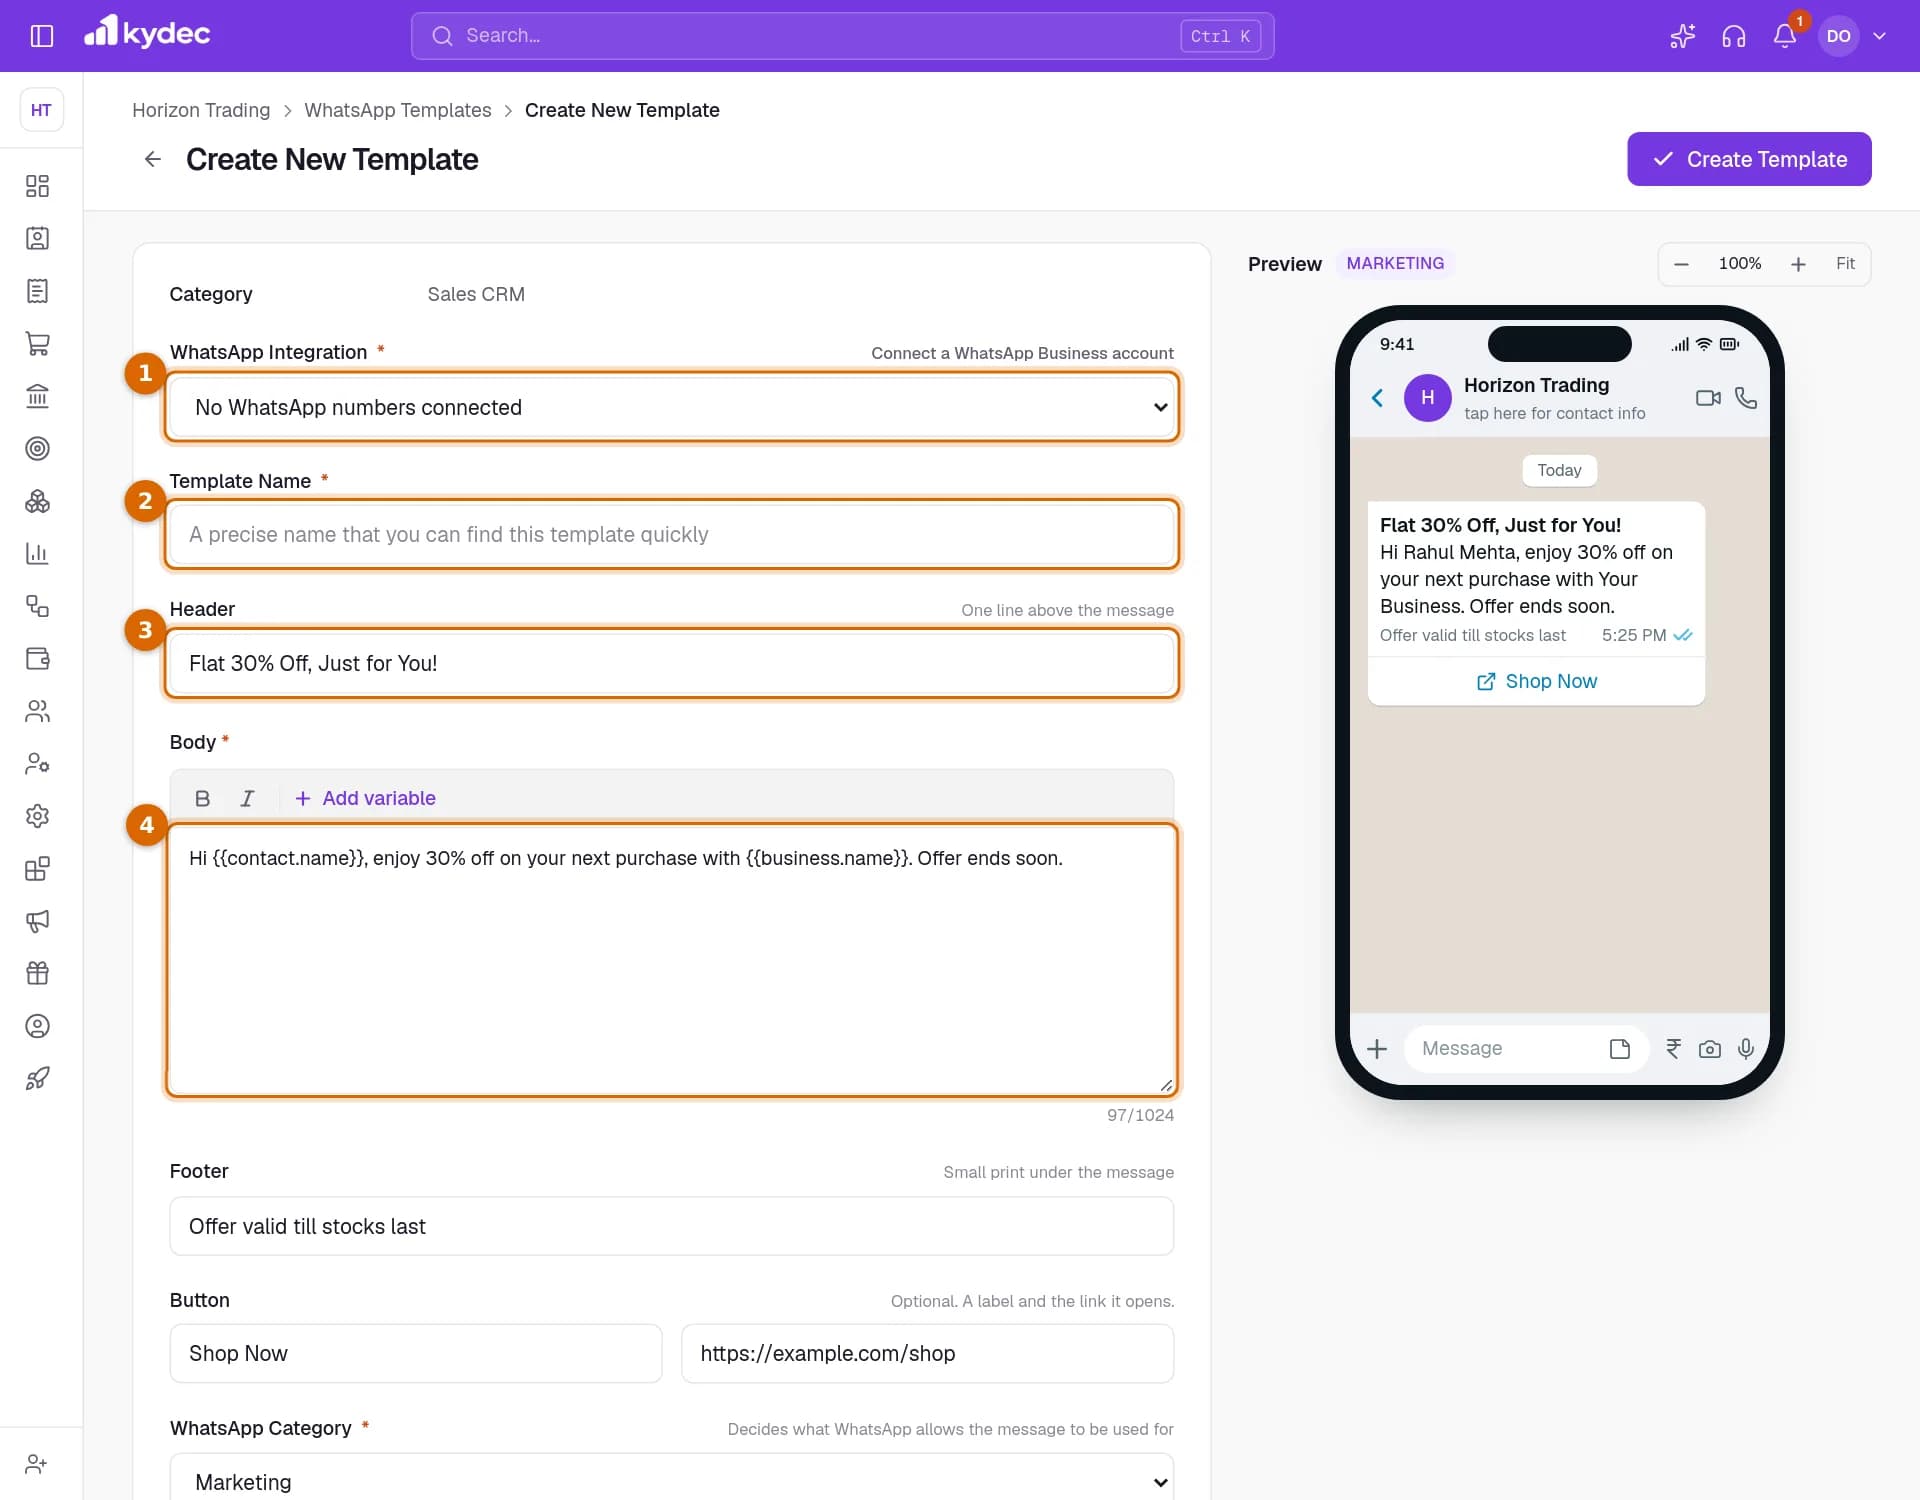Click the Header text field
Image resolution: width=1920 pixels, height=1500 pixels.
click(x=672, y=663)
